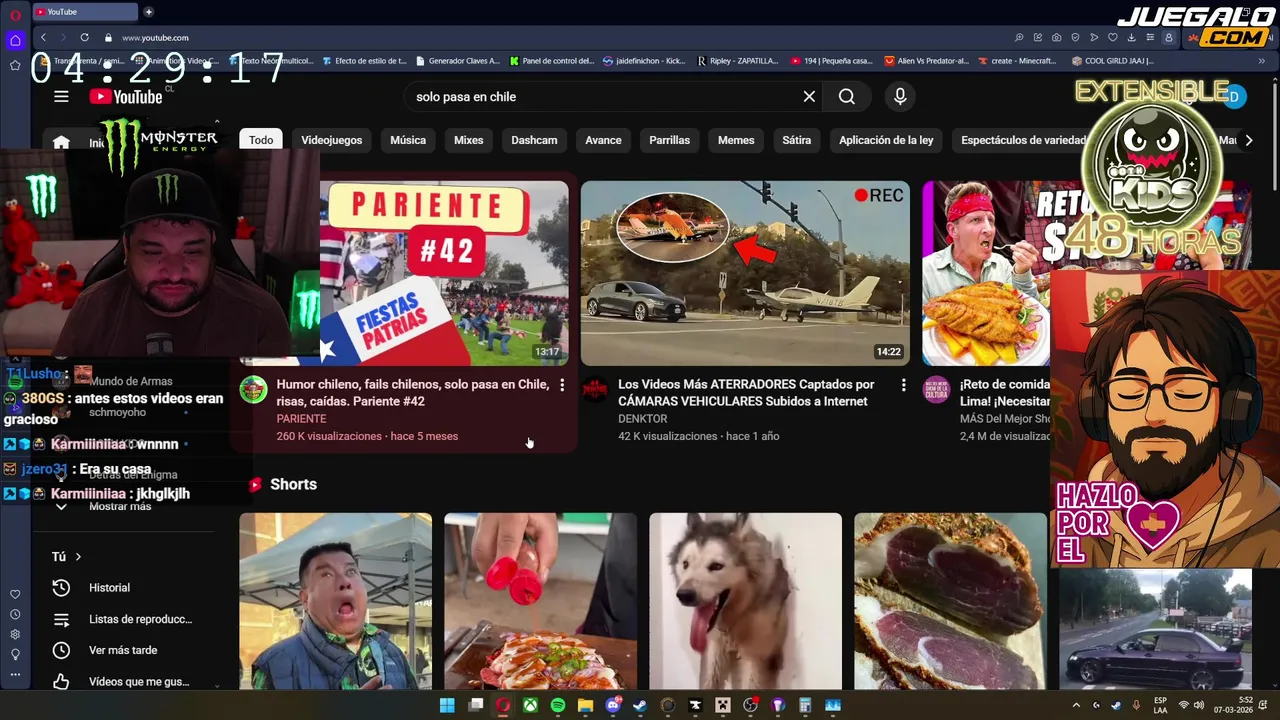Viewport: 1280px width, 720px height.
Task: Click the DENKTOR channel avatar
Action: [595, 389]
